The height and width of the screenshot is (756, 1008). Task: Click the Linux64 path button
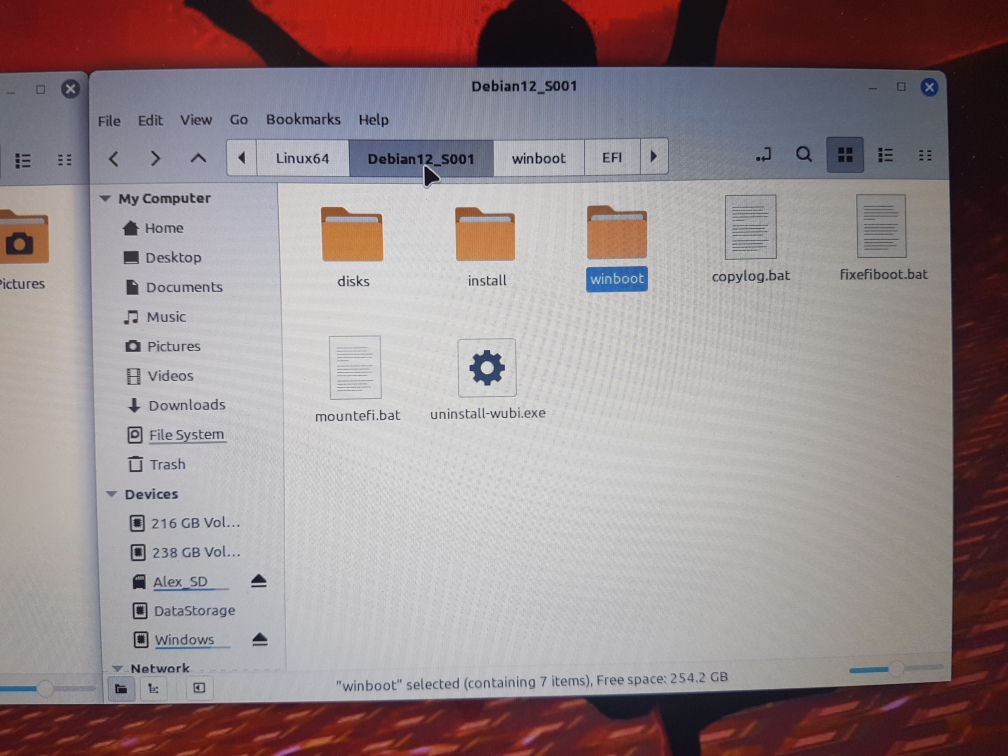coord(302,158)
